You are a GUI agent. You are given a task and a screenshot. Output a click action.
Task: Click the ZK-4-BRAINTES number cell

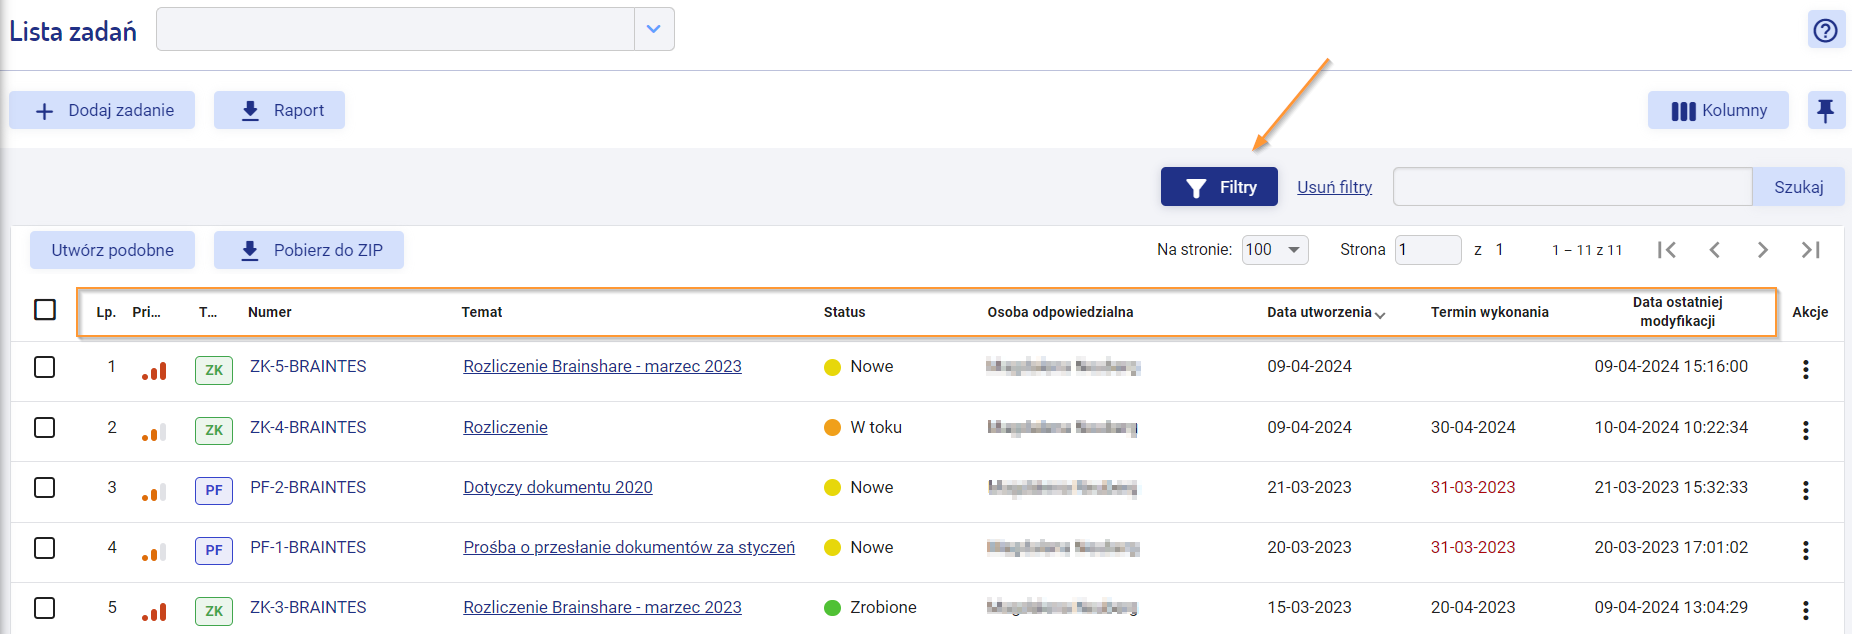pos(308,427)
